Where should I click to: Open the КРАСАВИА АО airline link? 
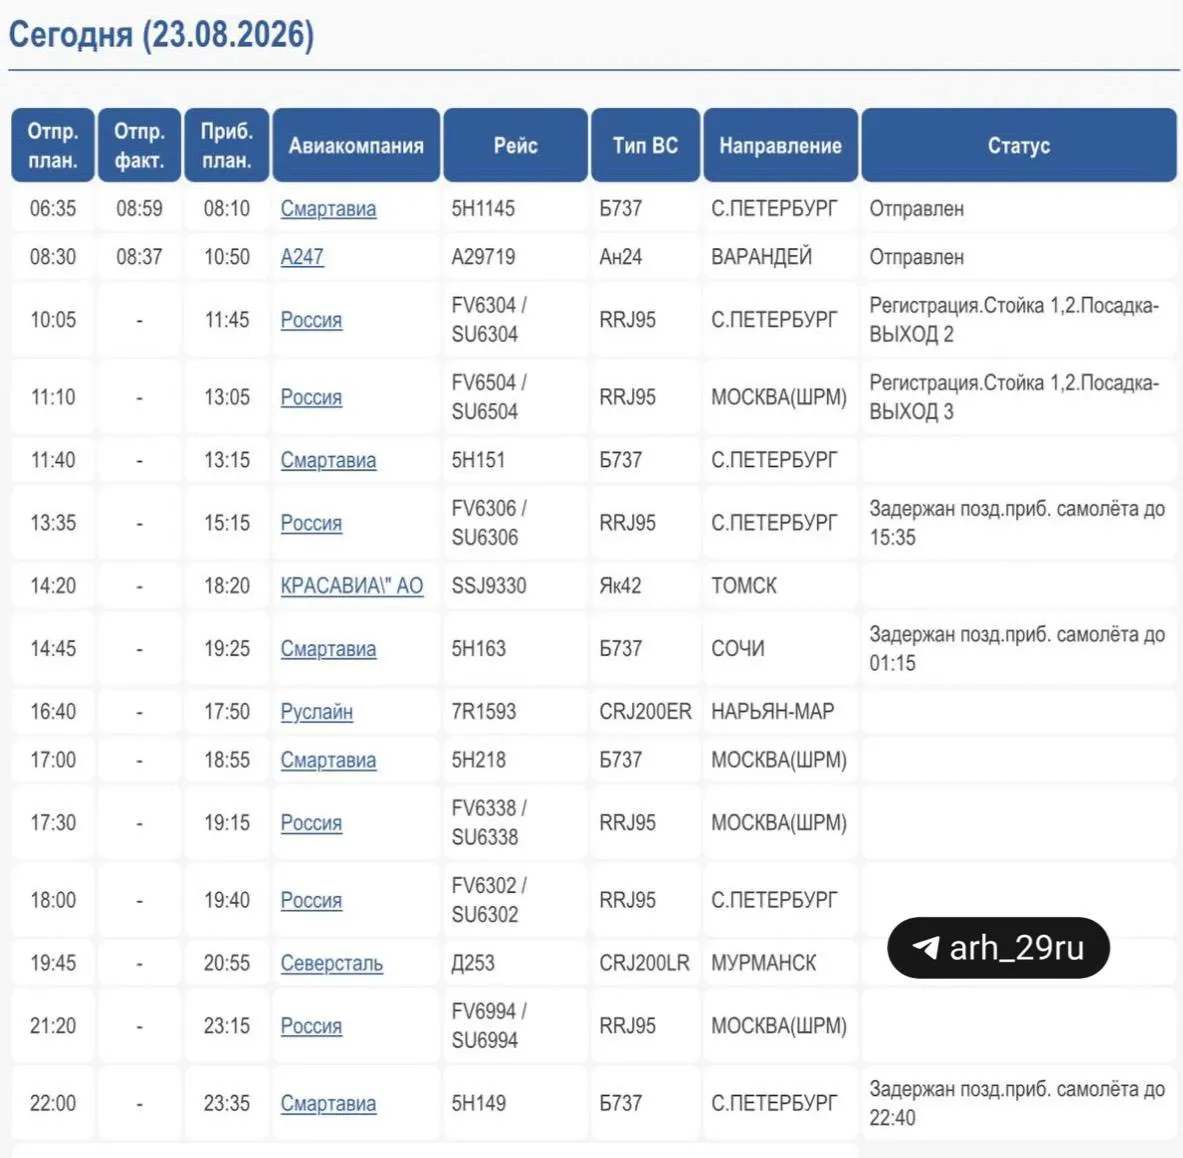click(352, 586)
